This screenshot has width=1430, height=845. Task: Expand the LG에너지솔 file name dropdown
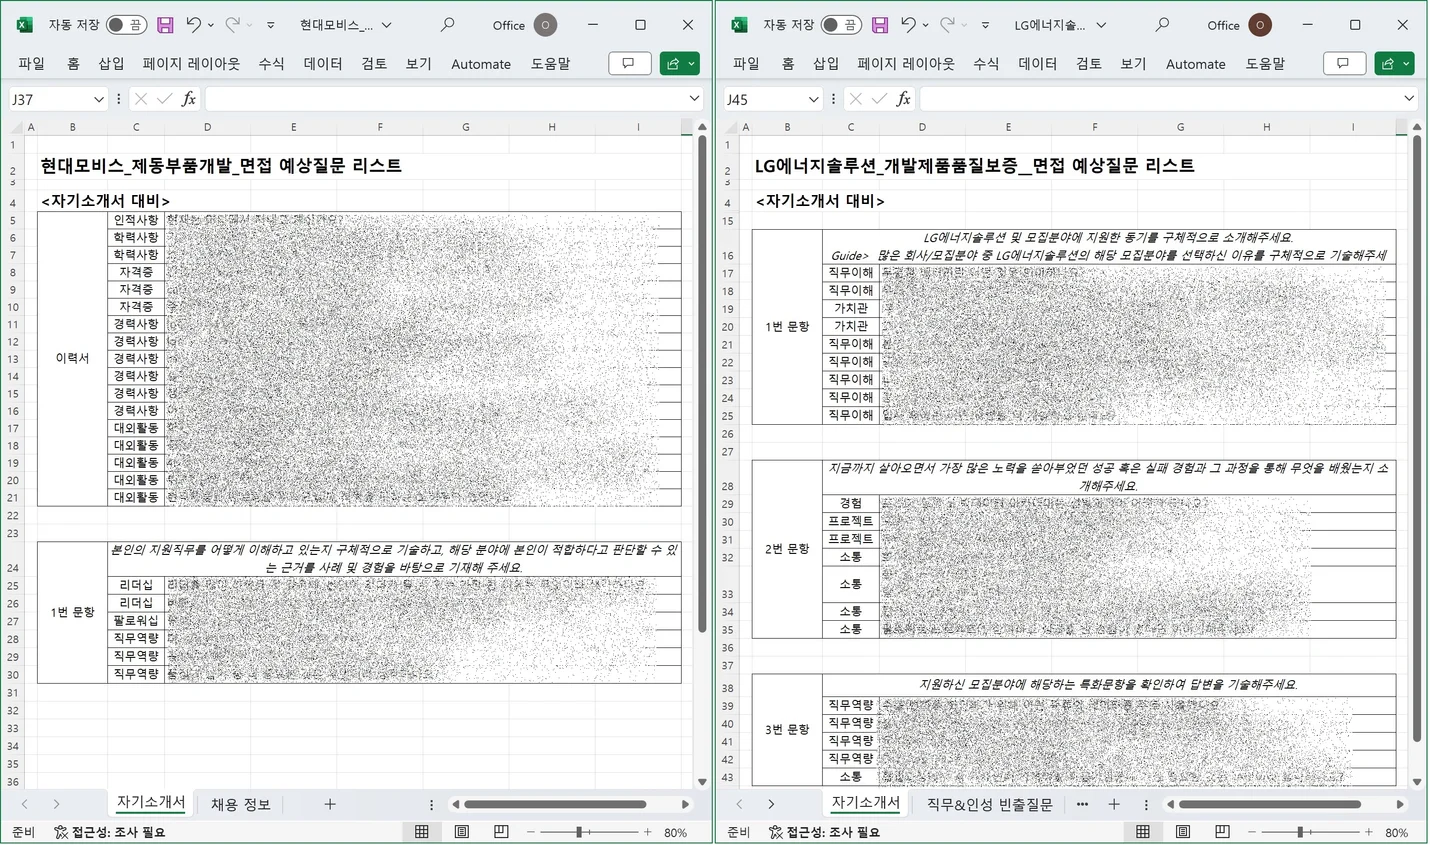point(1101,25)
